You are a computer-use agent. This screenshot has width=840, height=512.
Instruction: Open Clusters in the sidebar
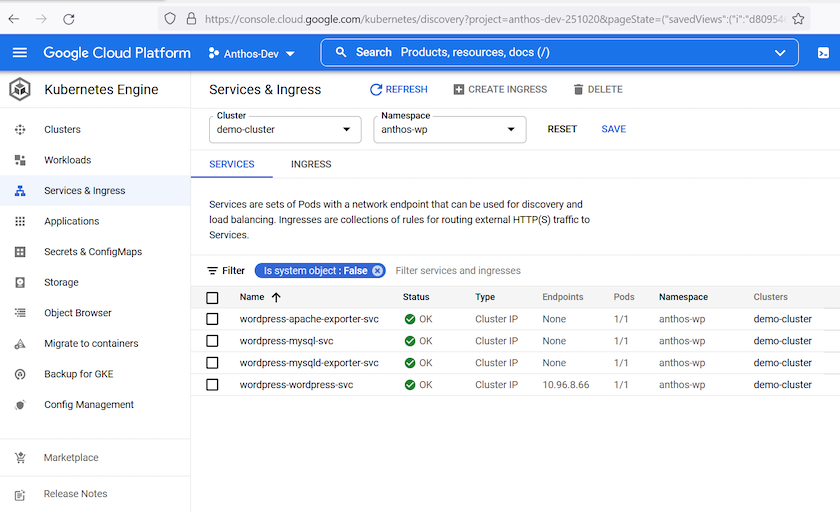coord(62,130)
